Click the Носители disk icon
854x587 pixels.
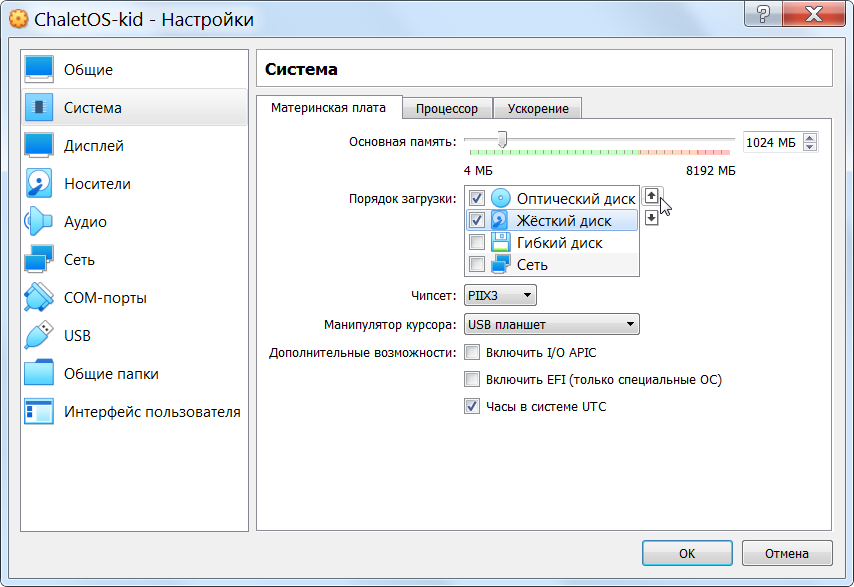click(39, 184)
